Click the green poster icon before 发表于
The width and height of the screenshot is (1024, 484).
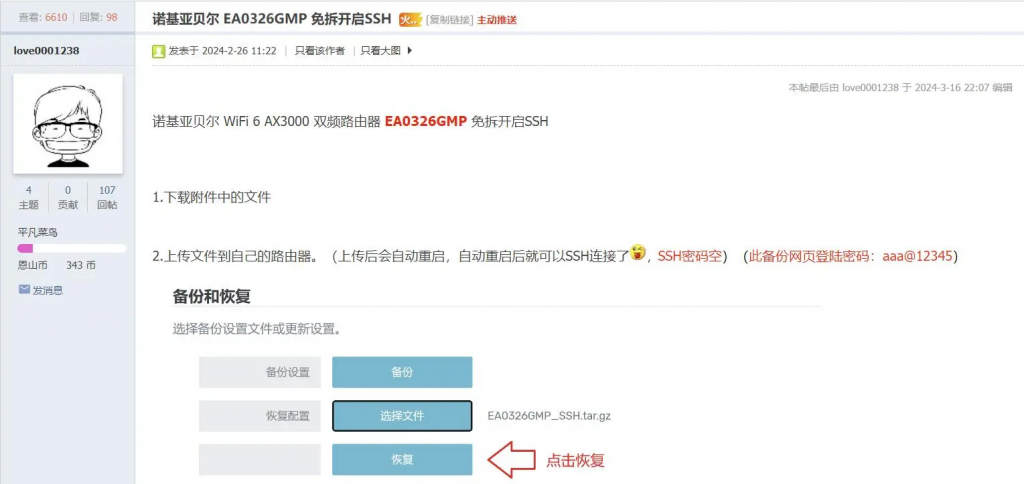click(159, 50)
